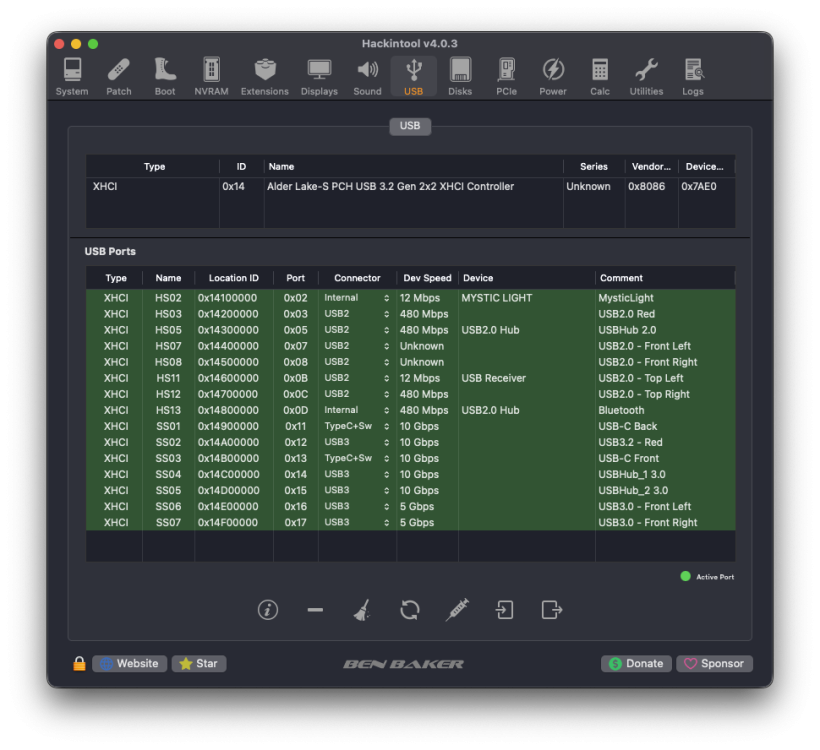The width and height of the screenshot is (820, 750).
Task: Select the Alder Lake-S XHCI controller row
Action: coord(411,187)
